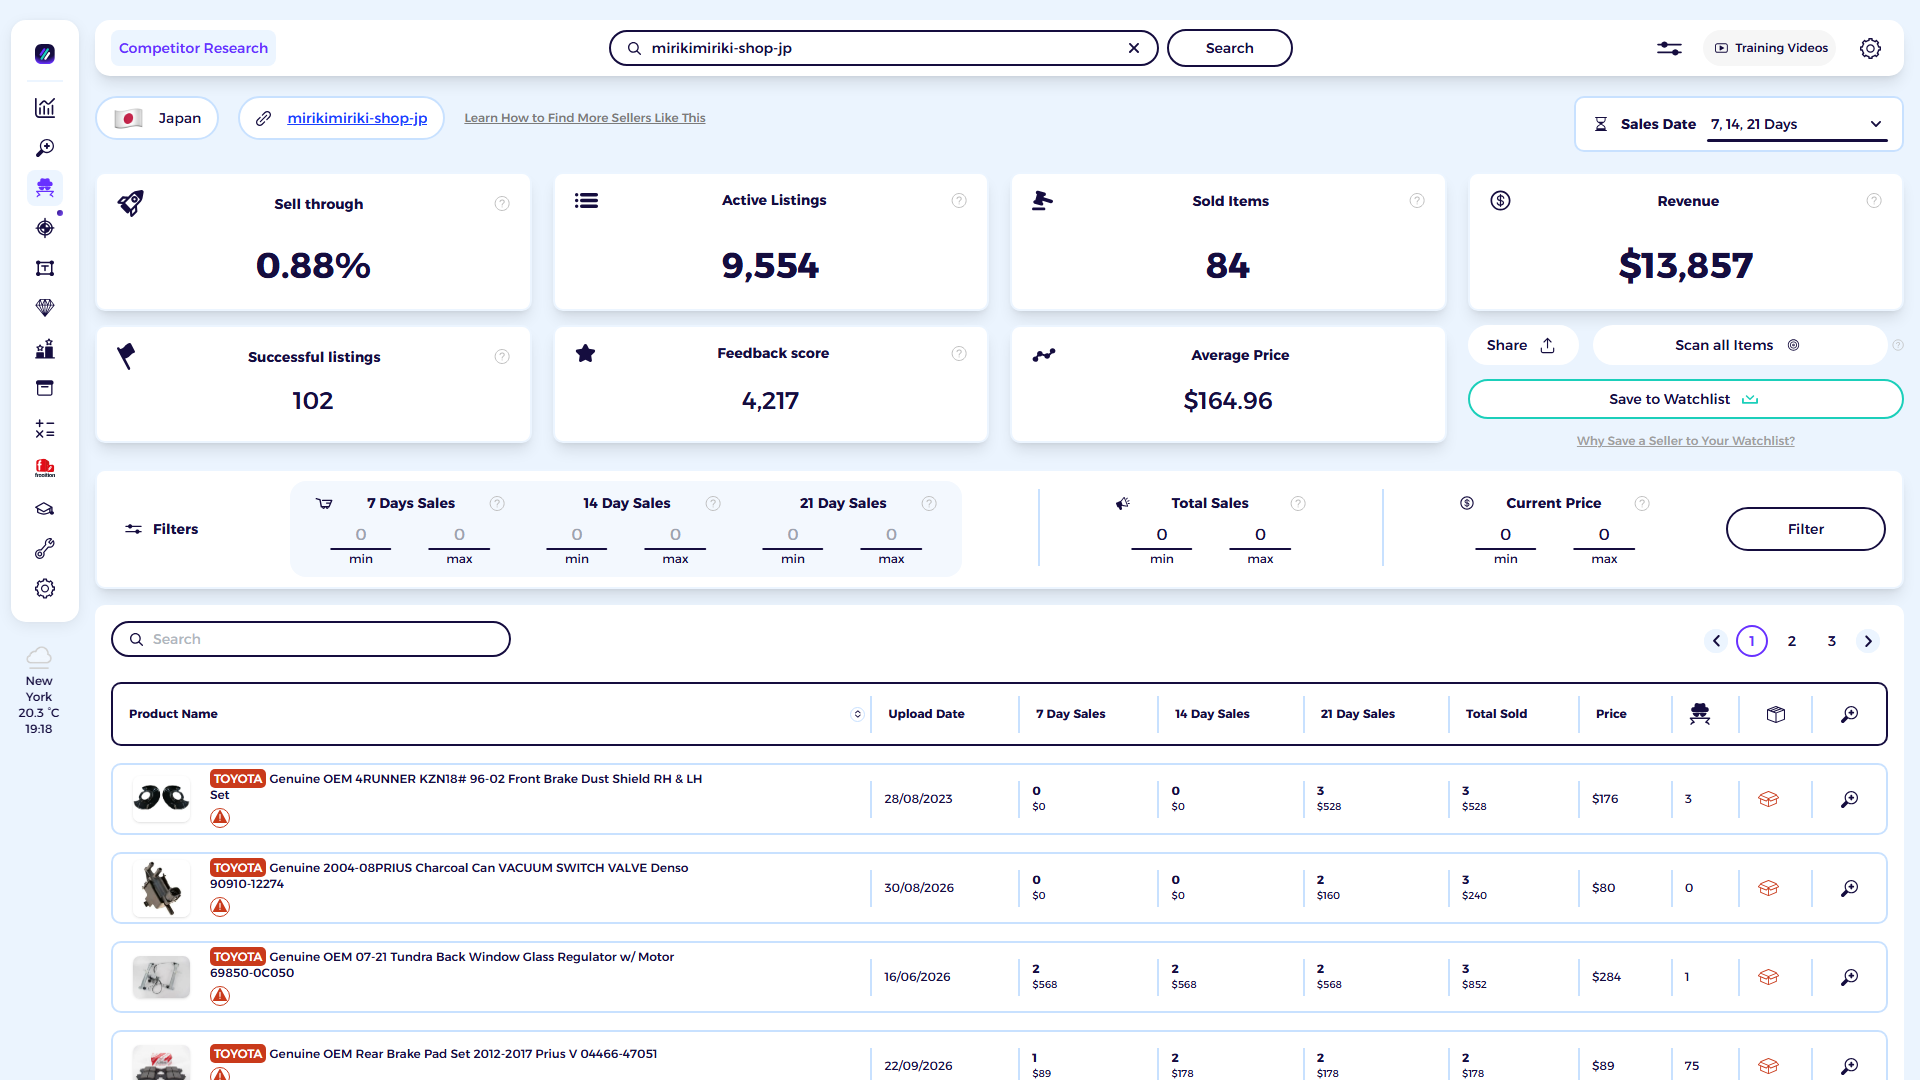Viewport: 1920px width, 1080px height.
Task: Open the sidebar settings gear icon
Action: pyautogui.click(x=44, y=589)
